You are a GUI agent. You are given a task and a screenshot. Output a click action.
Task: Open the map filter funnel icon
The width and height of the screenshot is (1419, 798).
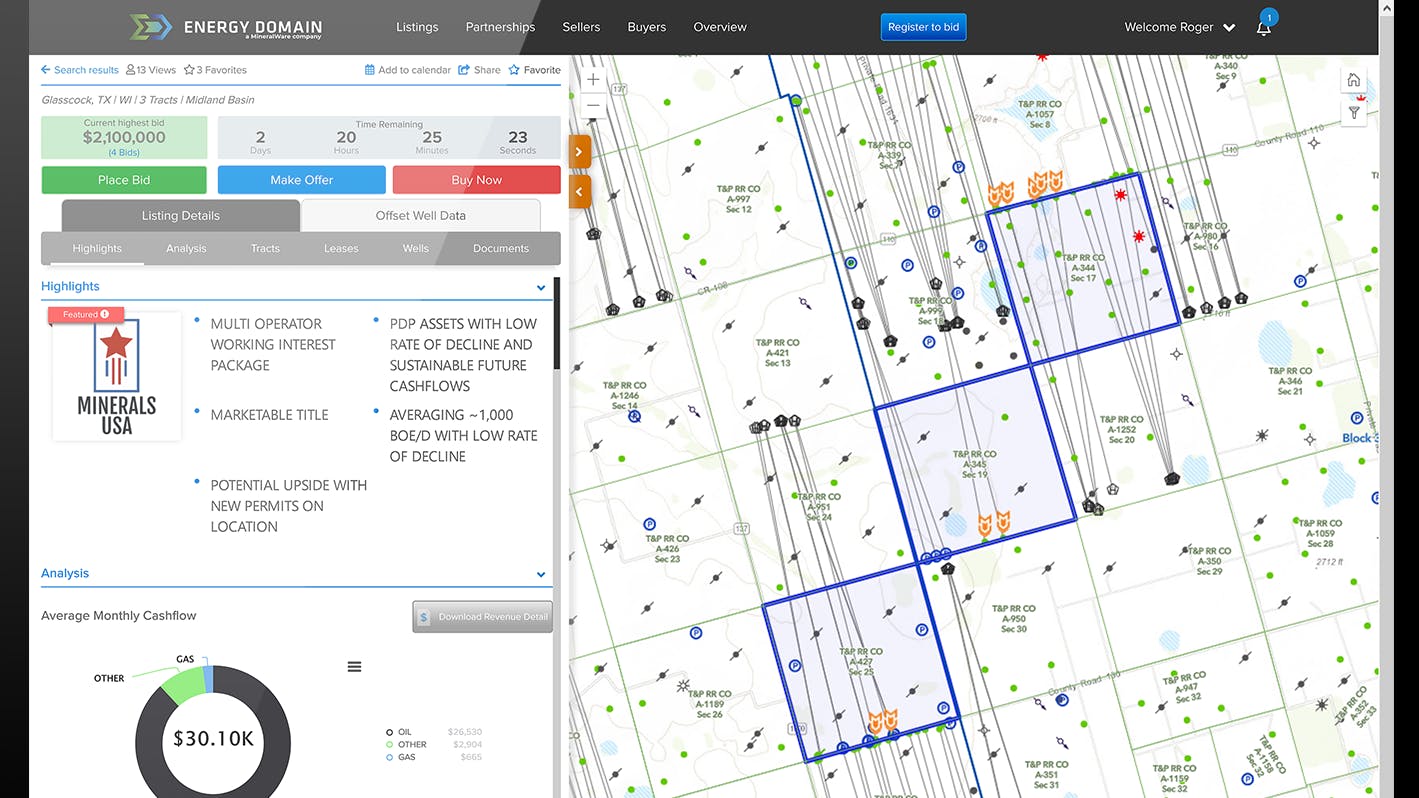pos(1353,113)
